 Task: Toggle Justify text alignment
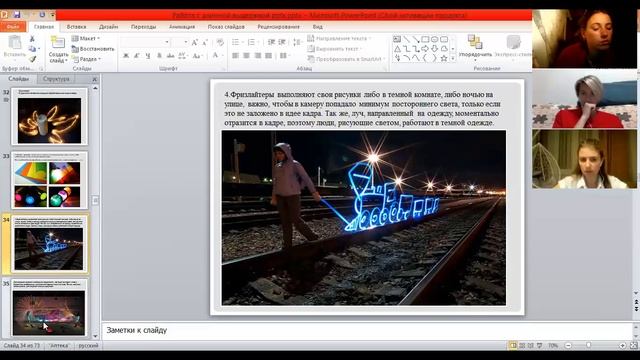click(x=268, y=56)
